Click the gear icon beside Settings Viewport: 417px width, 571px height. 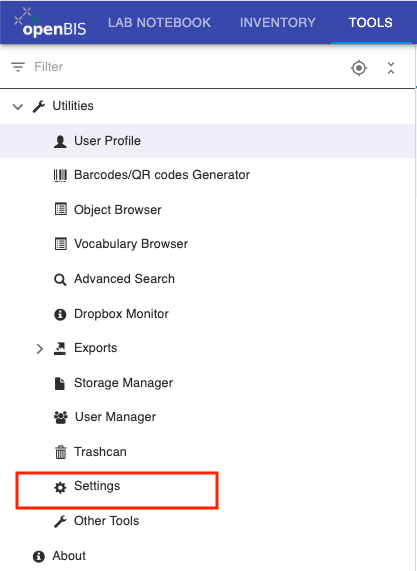click(x=60, y=487)
